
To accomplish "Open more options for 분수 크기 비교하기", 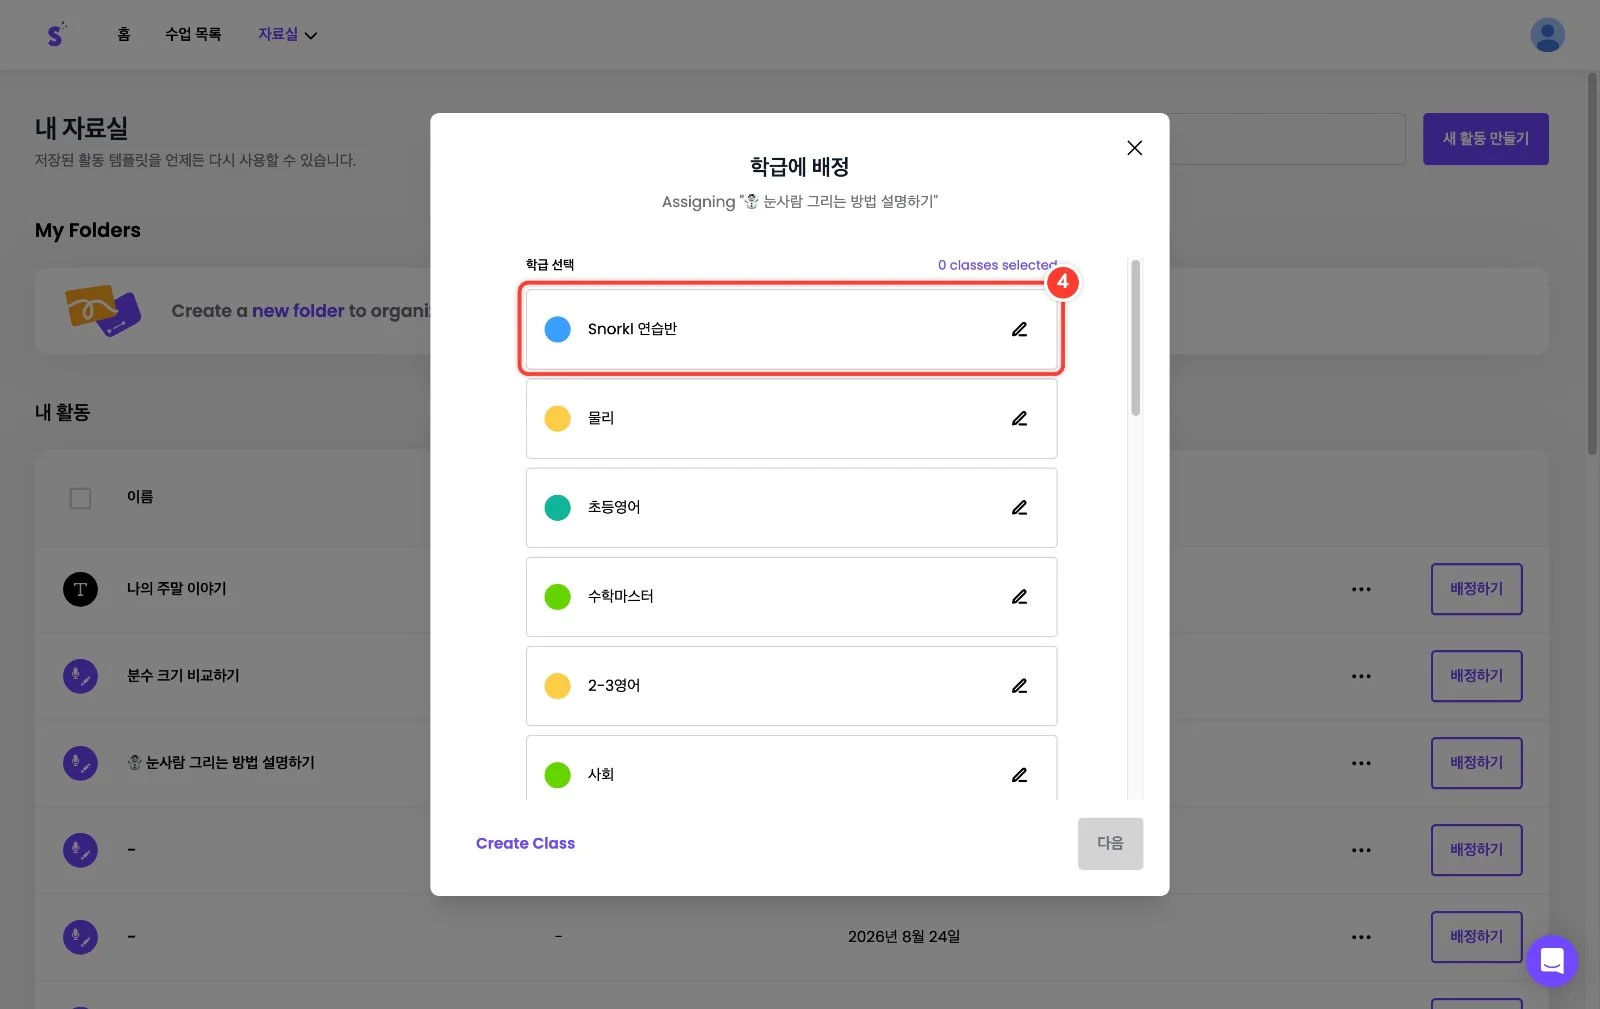I will click(1361, 676).
